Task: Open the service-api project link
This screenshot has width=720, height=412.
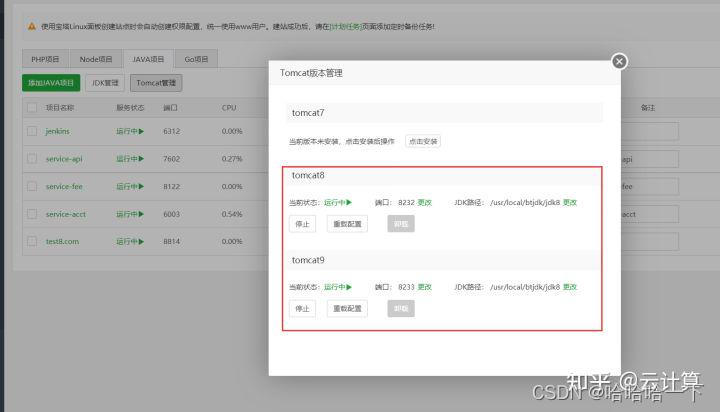Action: click(64, 159)
